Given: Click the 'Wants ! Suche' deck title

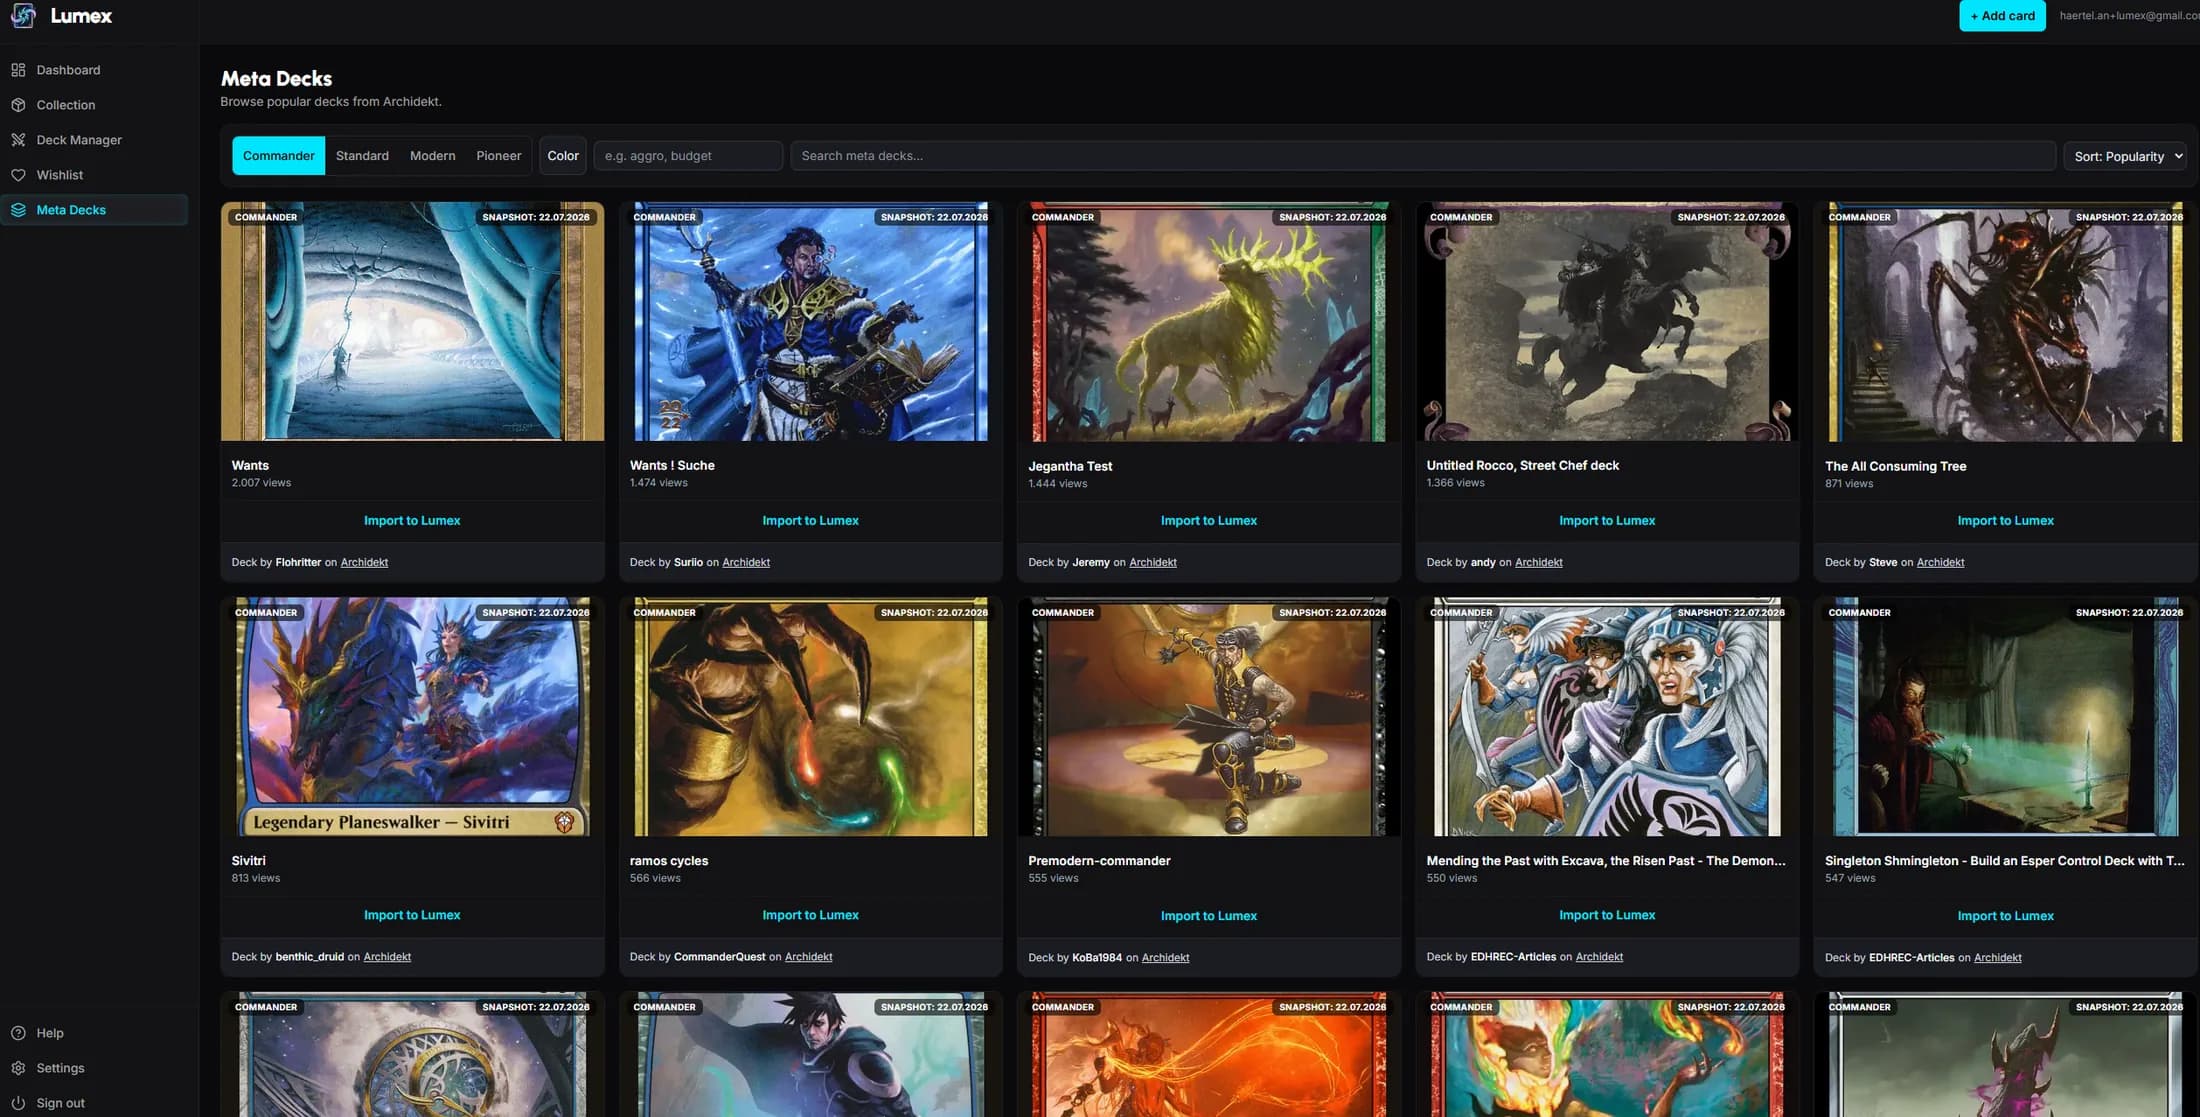Looking at the screenshot, I should pyautogui.click(x=672, y=466).
